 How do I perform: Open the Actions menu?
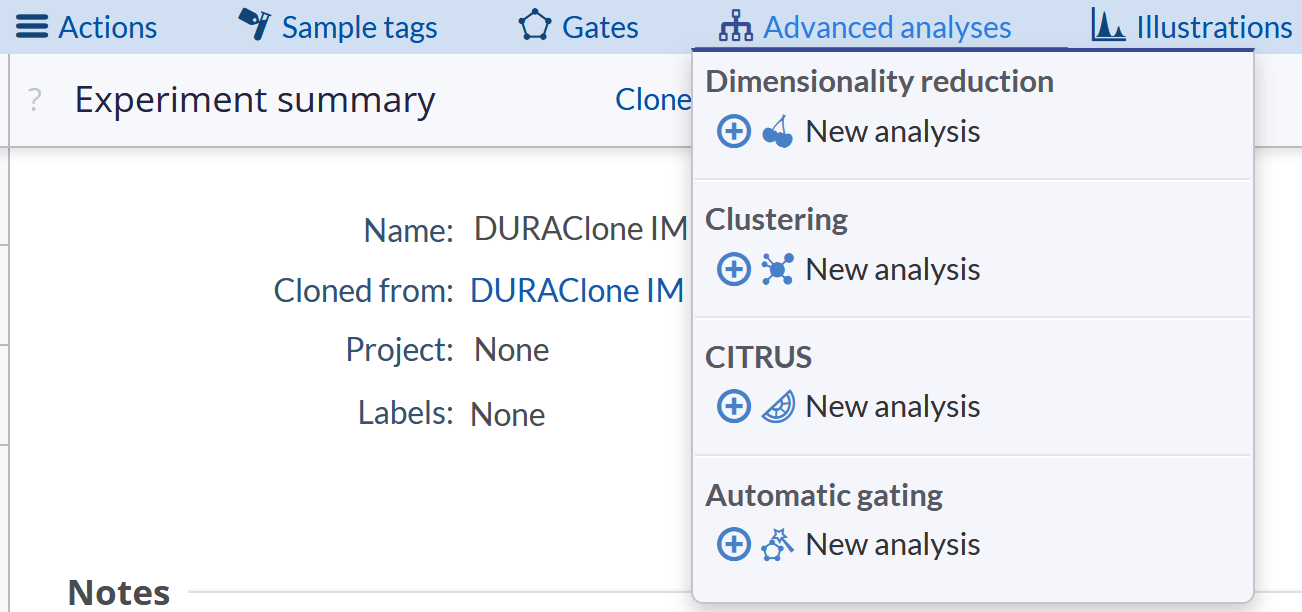[x=107, y=27]
